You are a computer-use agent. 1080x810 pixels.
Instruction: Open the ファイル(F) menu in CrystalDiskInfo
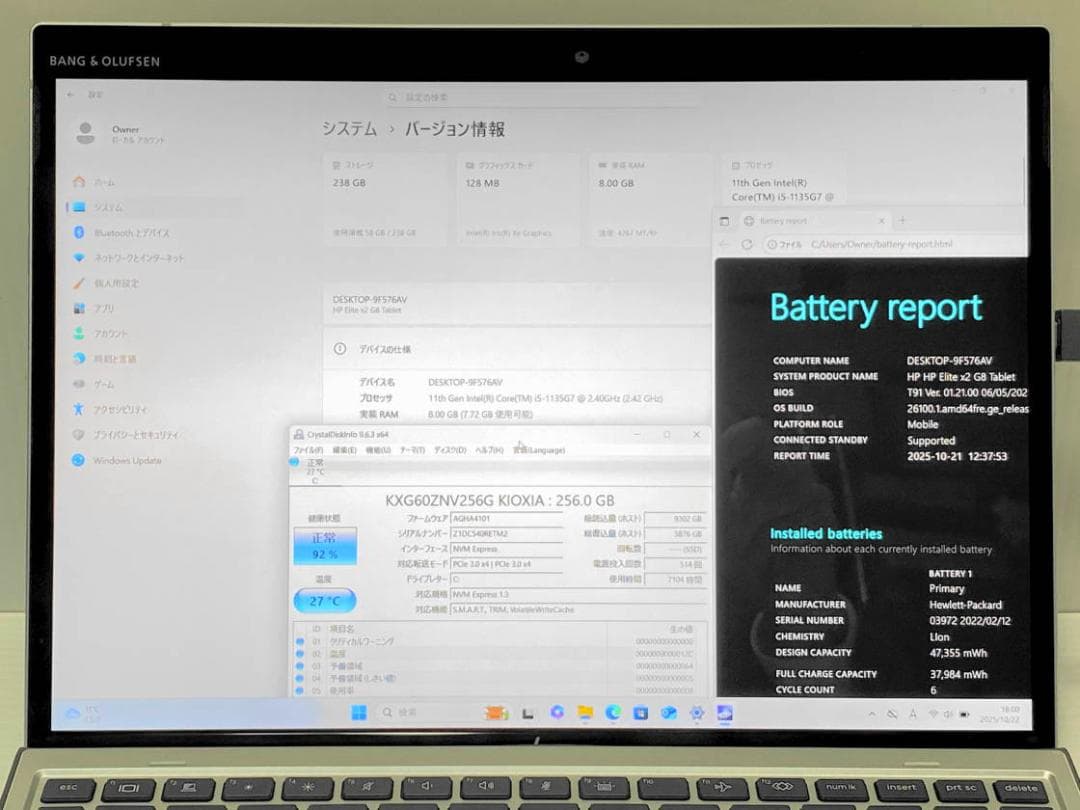pos(306,449)
